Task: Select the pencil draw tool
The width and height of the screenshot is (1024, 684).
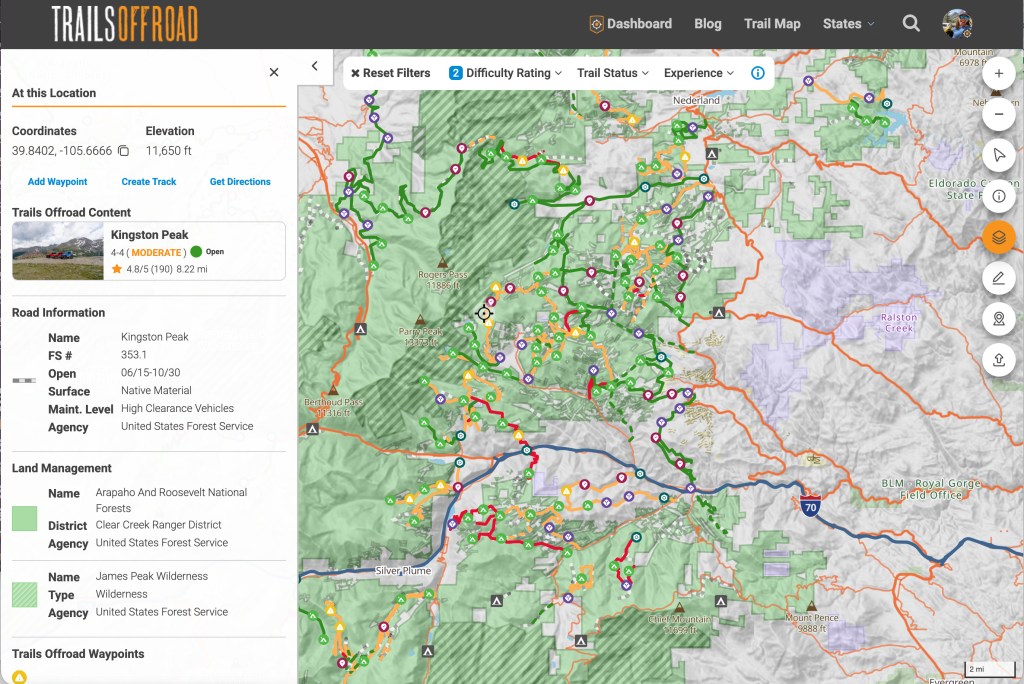Action: coord(999,278)
